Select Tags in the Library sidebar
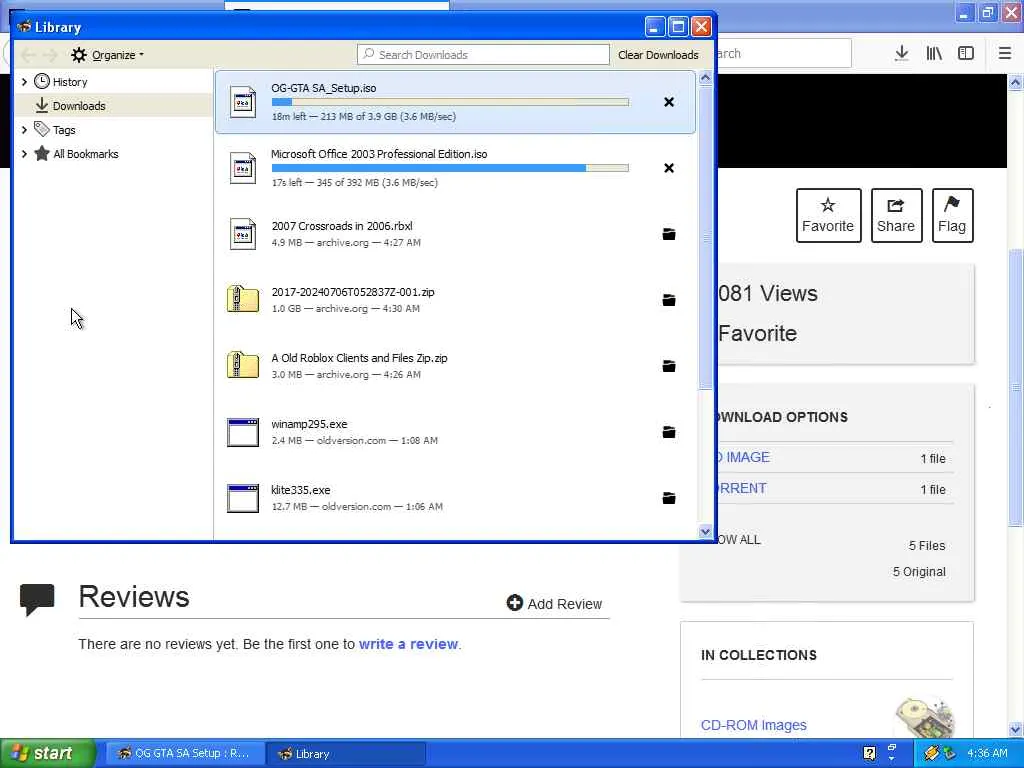The image size is (1024, 768). [64, 130]
